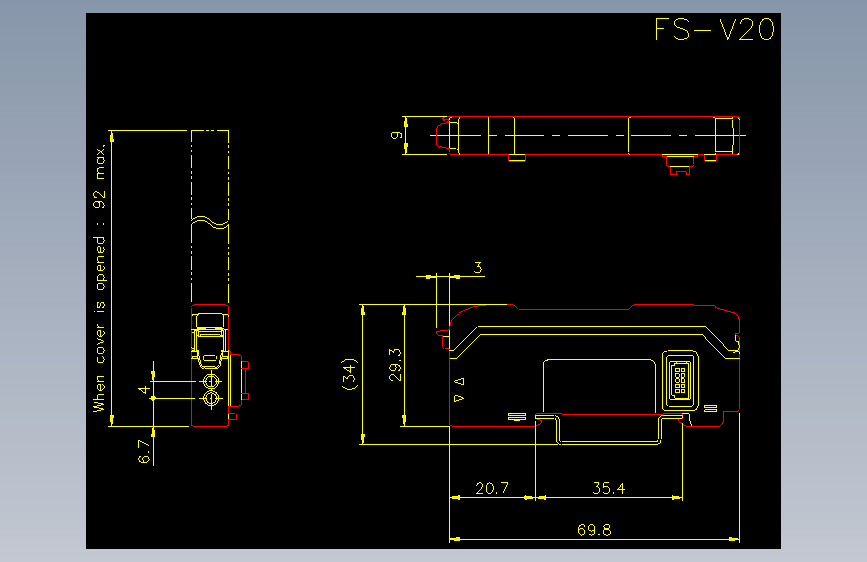
Task: Select the 6.7 dimension value
Action: click(144, 451)
